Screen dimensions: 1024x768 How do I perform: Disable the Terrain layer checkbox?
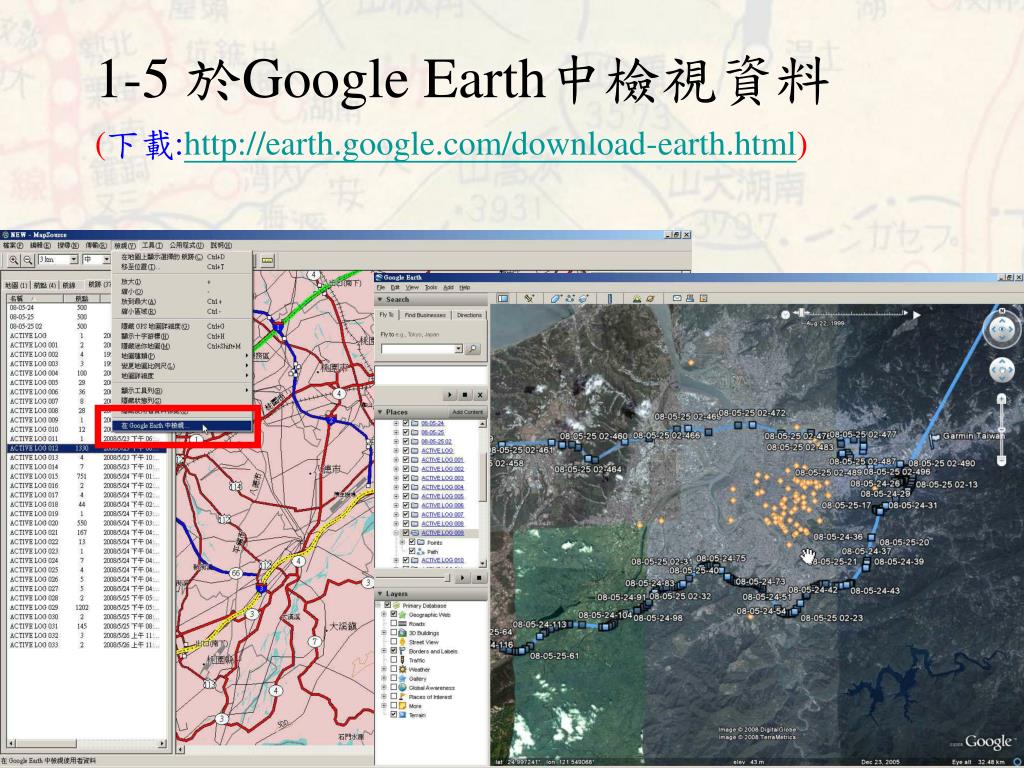tap(393, 715)
